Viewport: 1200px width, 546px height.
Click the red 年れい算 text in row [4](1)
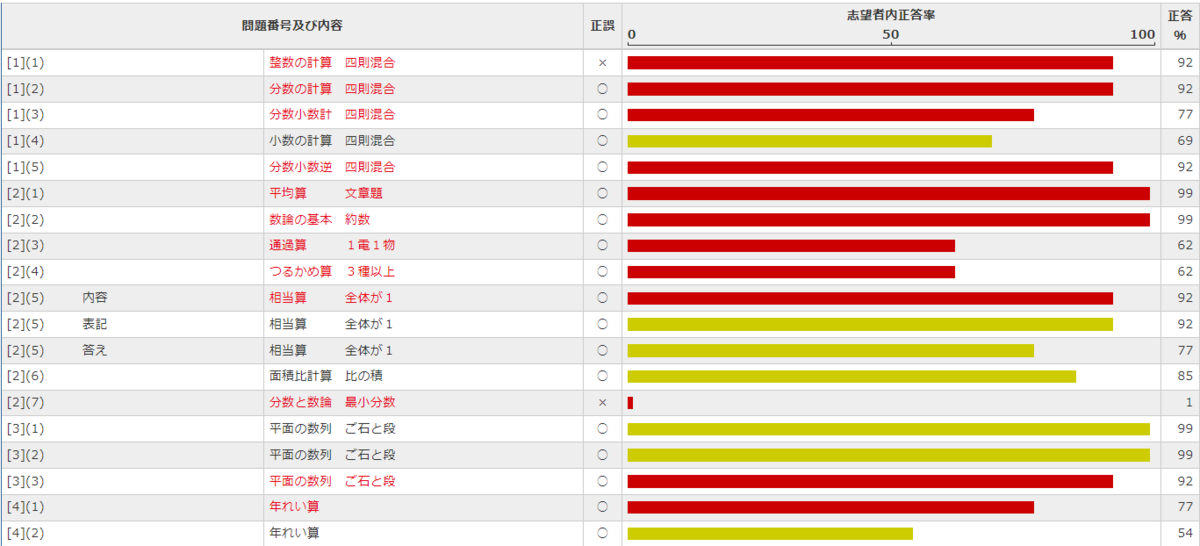pyautogui.click(x=294, y=507)
